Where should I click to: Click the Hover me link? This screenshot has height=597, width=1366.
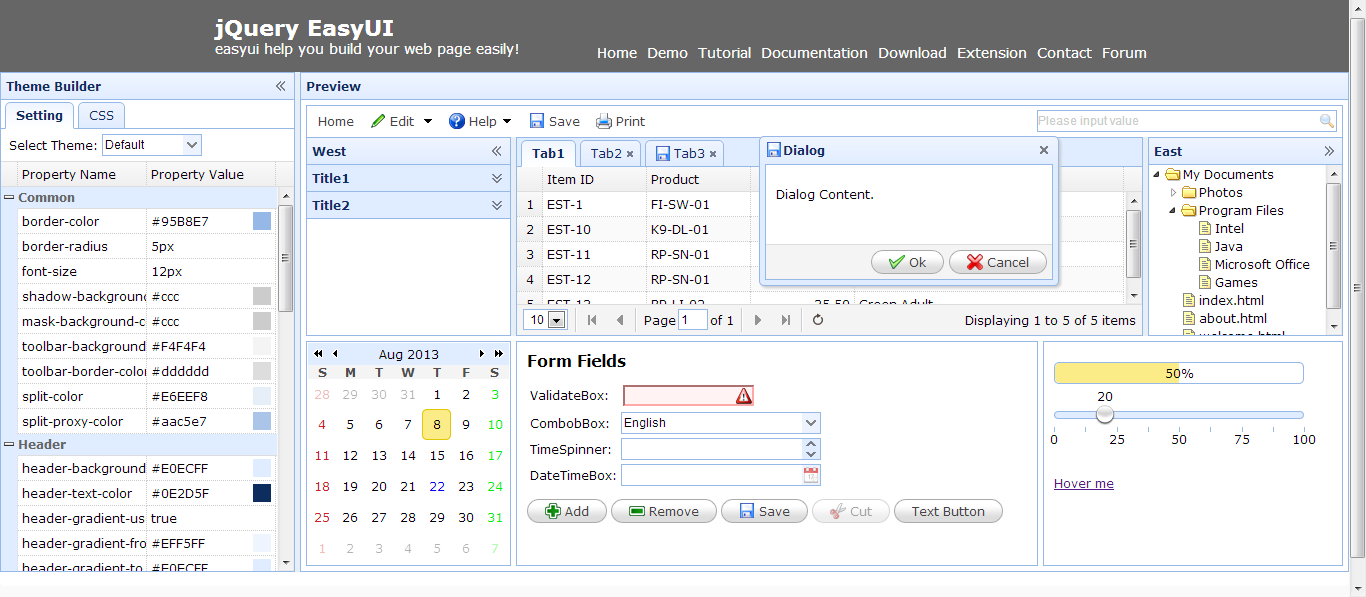point(1084,484)
